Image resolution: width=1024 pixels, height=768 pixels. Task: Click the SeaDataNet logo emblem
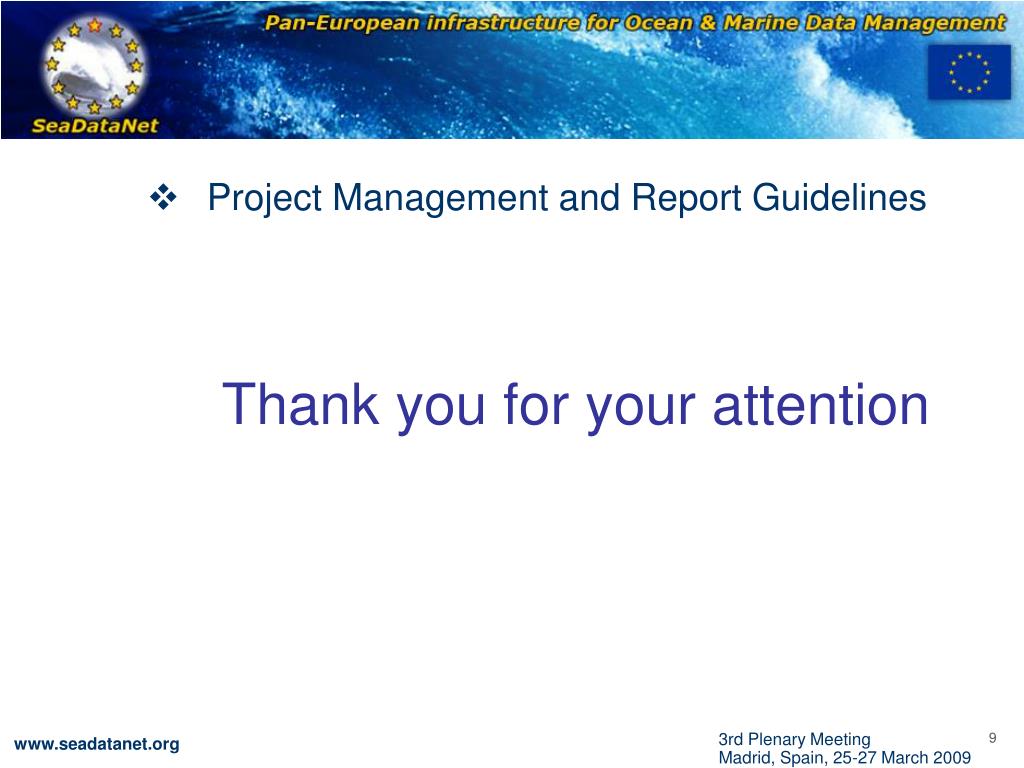94,65
